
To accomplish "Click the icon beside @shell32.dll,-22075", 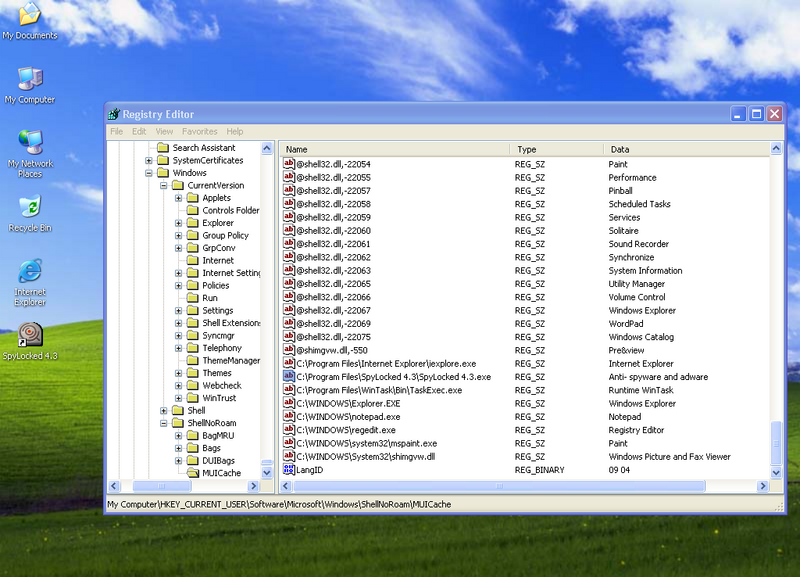I will click(289, 337).
